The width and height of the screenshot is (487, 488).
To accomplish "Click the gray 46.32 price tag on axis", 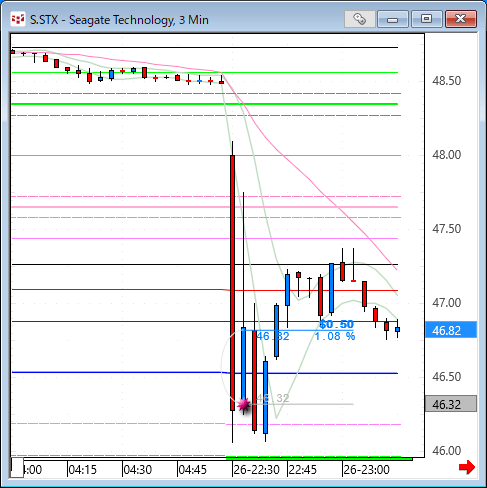I will [x=451, y=404].
